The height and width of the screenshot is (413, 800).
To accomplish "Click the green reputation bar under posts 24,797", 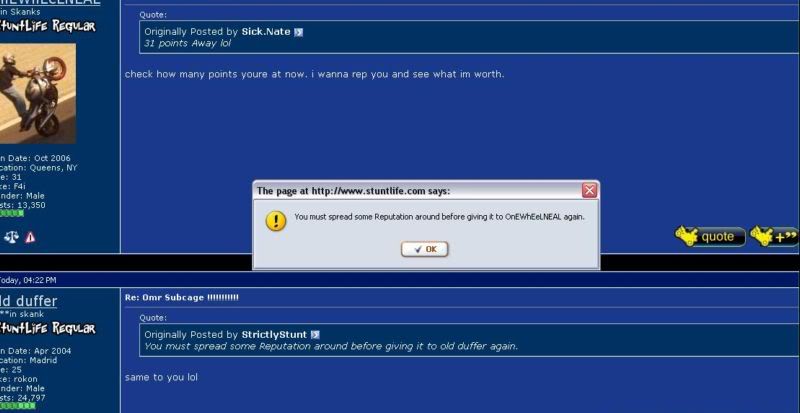I will (18, 406).
